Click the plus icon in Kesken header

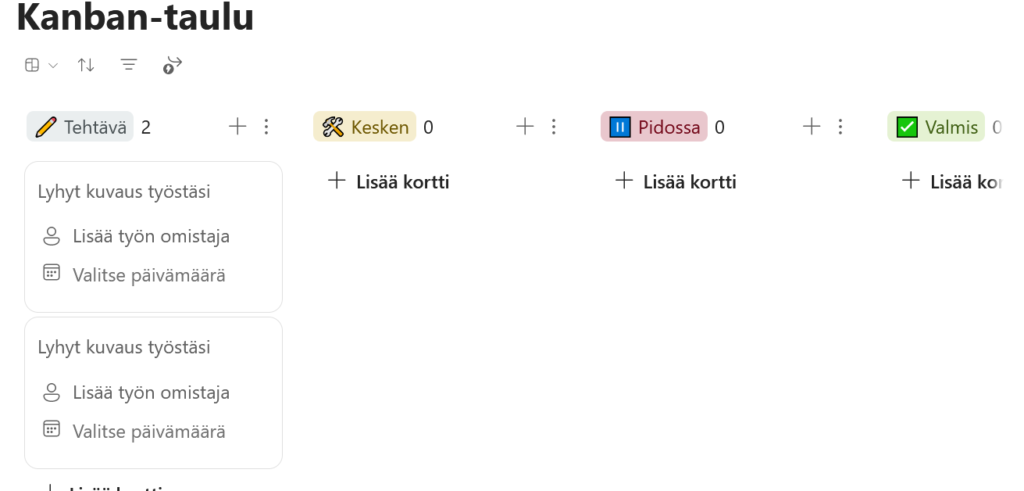tap(524, 127)
